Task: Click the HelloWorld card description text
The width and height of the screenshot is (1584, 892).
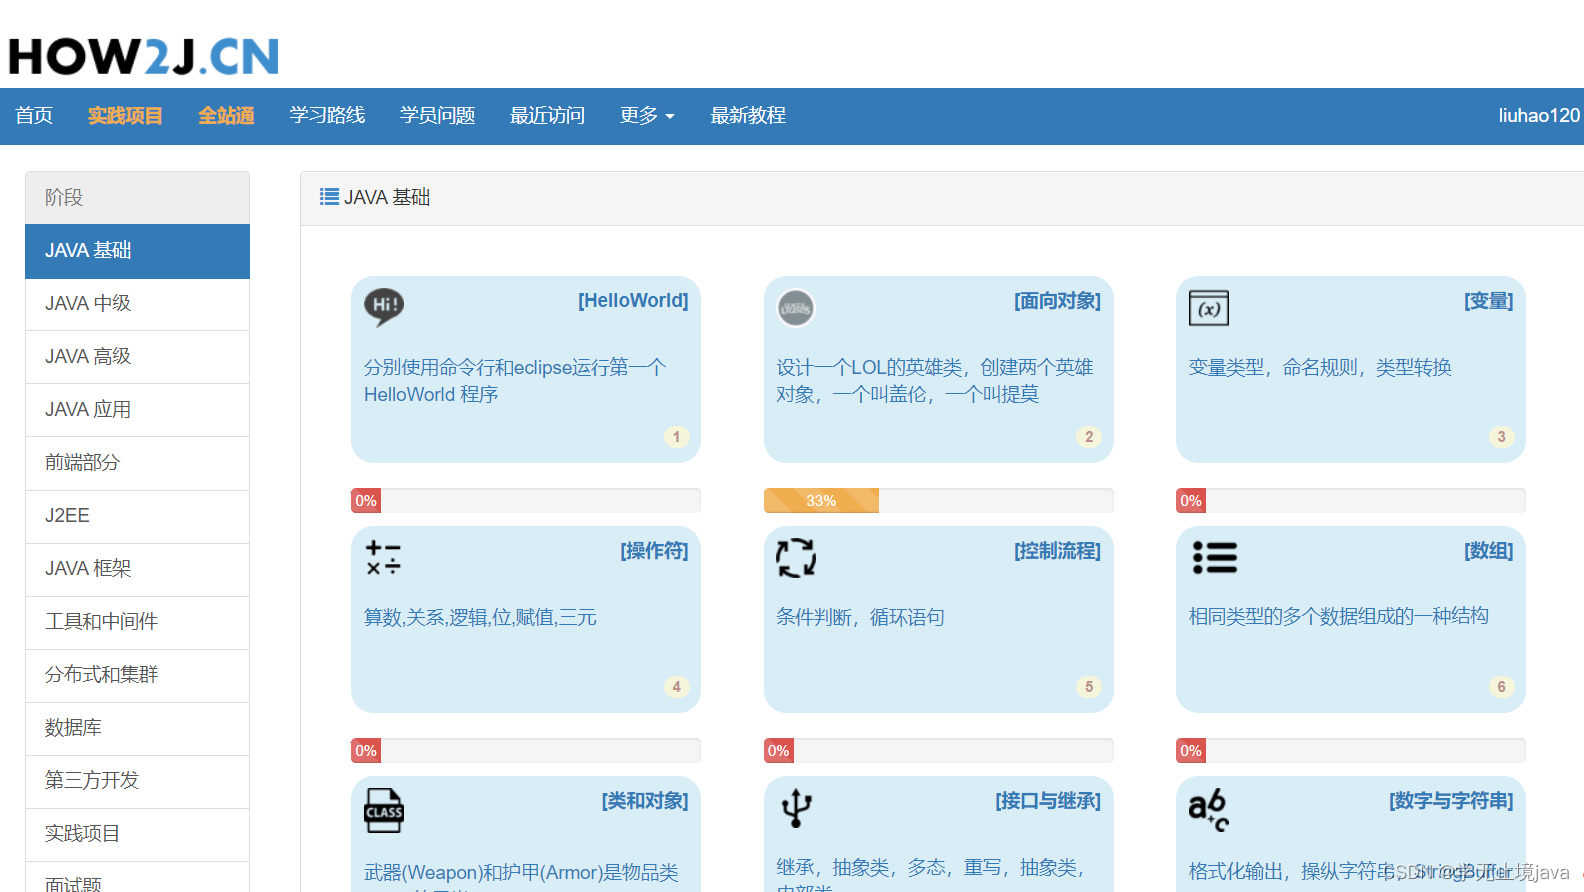Action: pyautogui.click(x=515, y=381)
